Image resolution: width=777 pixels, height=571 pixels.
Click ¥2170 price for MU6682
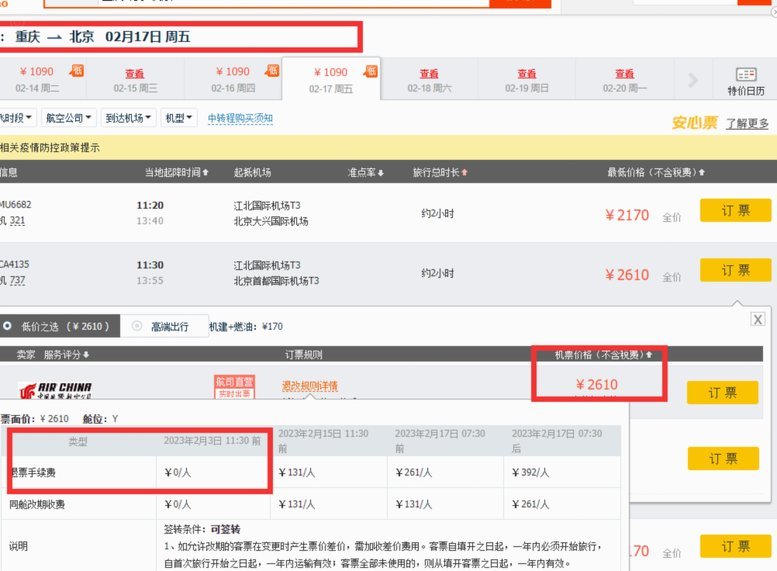point(627,215)
